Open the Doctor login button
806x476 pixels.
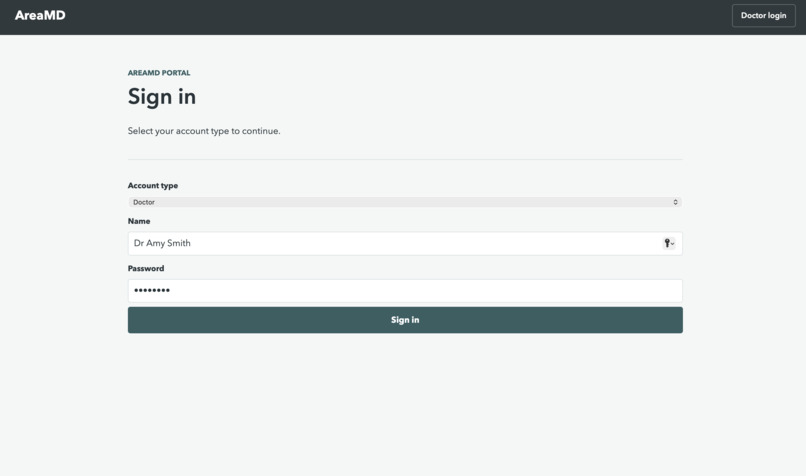pos(763,15)
